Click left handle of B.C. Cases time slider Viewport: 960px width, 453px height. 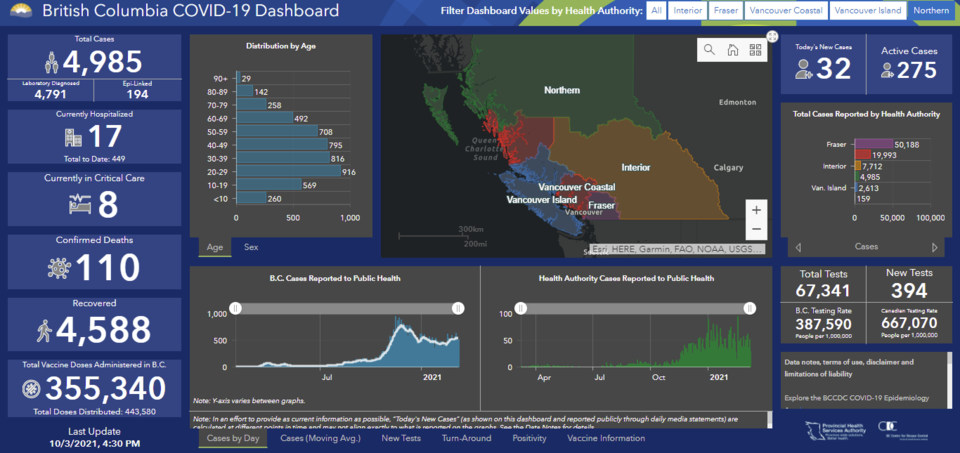pyautogui.click(x=235, y=309)
